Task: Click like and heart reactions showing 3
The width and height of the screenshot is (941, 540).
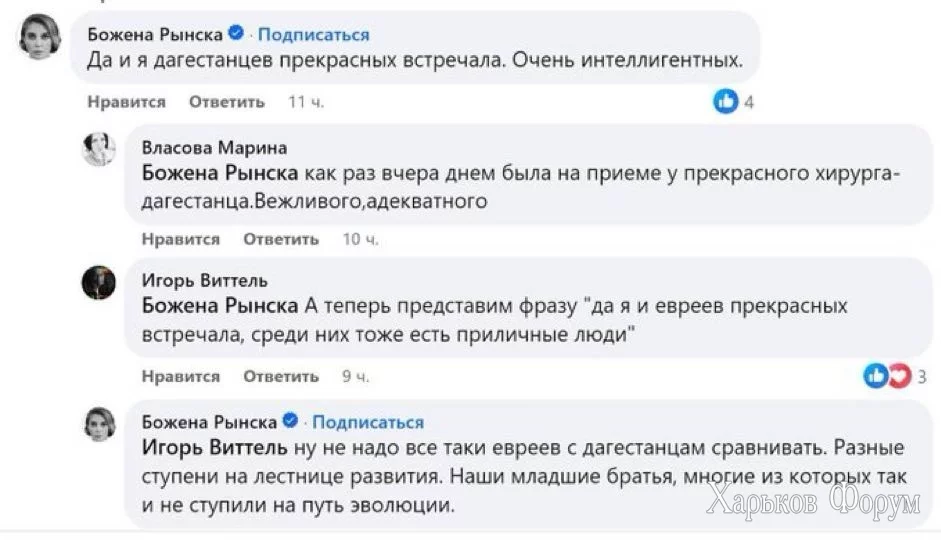Action: point(888,376)
